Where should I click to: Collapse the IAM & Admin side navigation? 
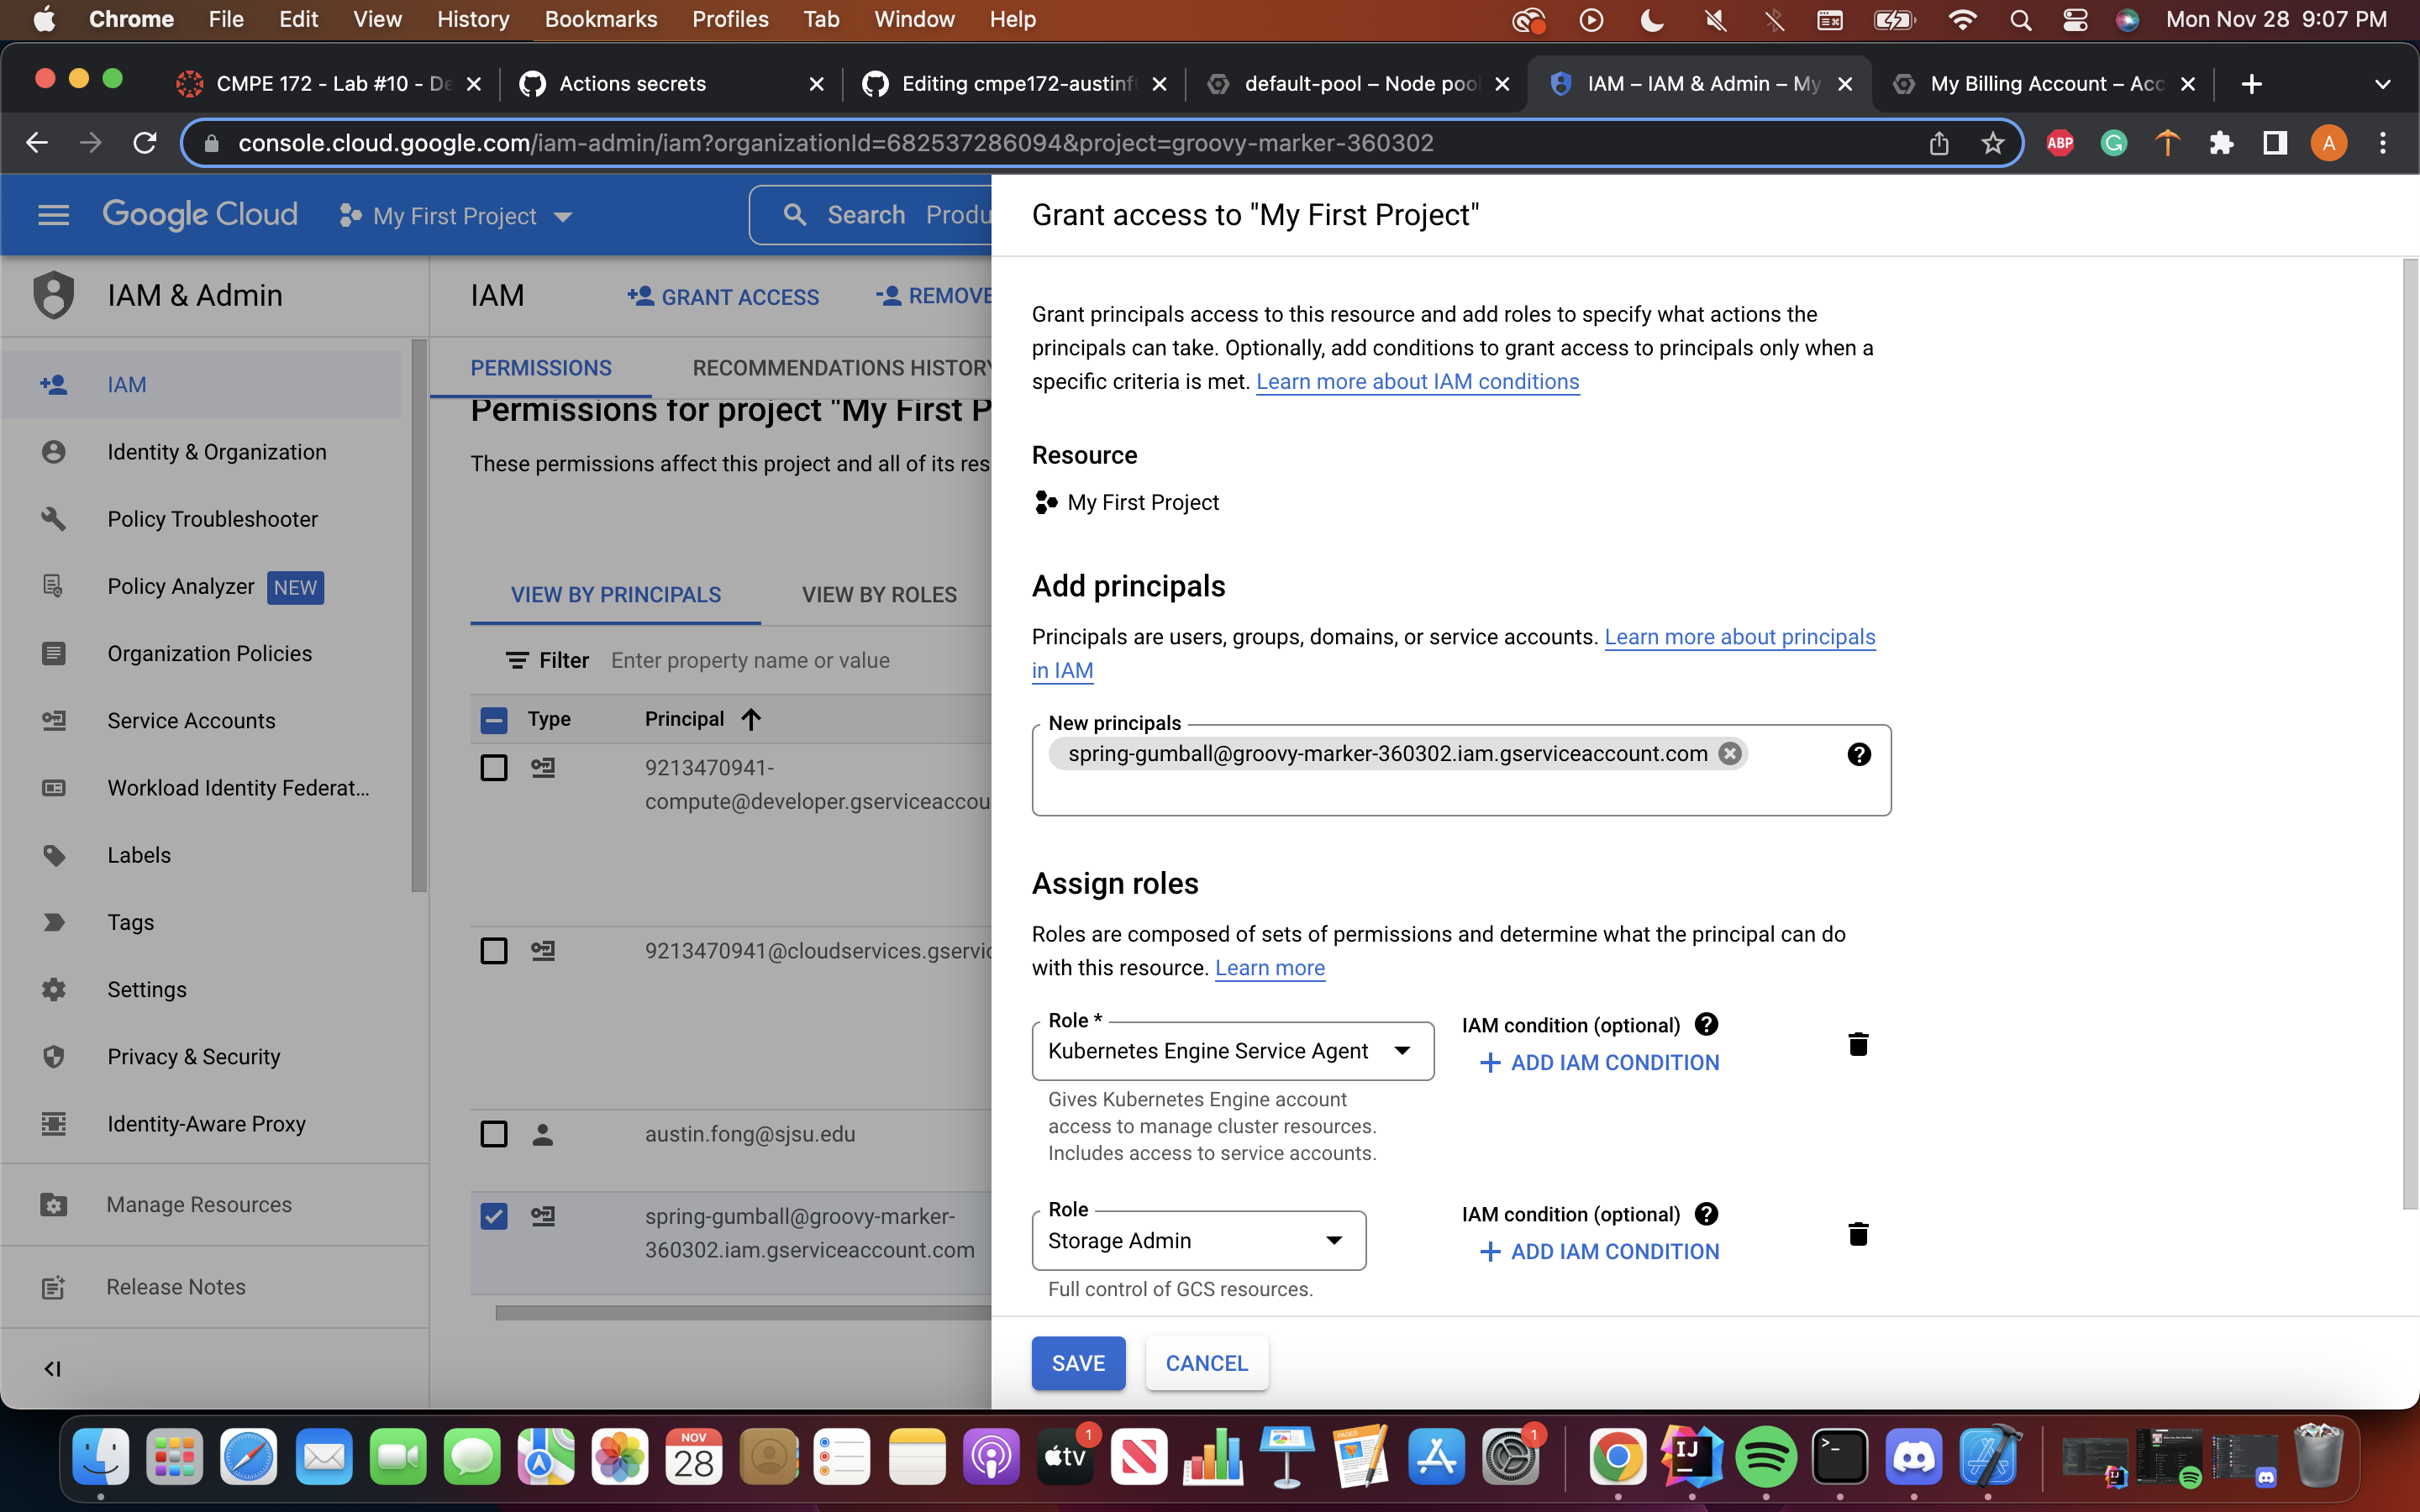pos(53,1368)
